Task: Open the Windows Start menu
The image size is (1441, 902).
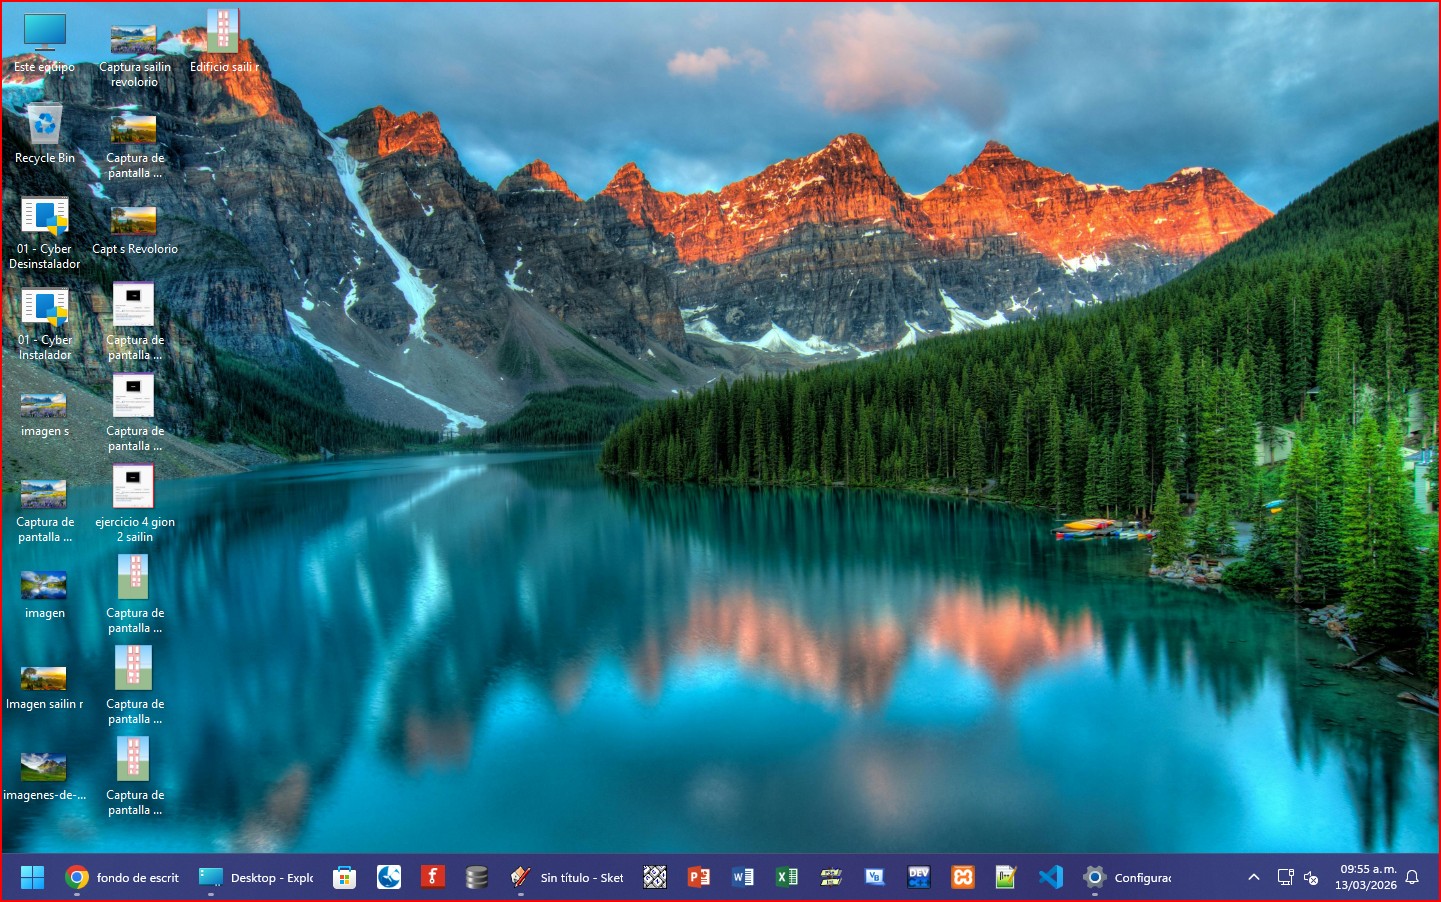Action: pos(32,877)
